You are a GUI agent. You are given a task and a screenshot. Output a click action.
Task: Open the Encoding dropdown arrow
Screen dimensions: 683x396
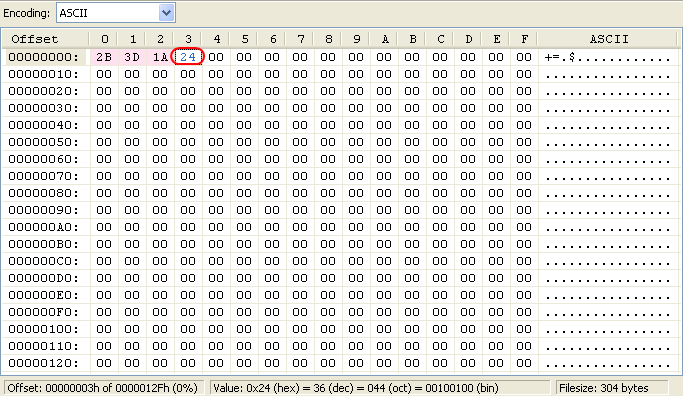tap(166, 13)
